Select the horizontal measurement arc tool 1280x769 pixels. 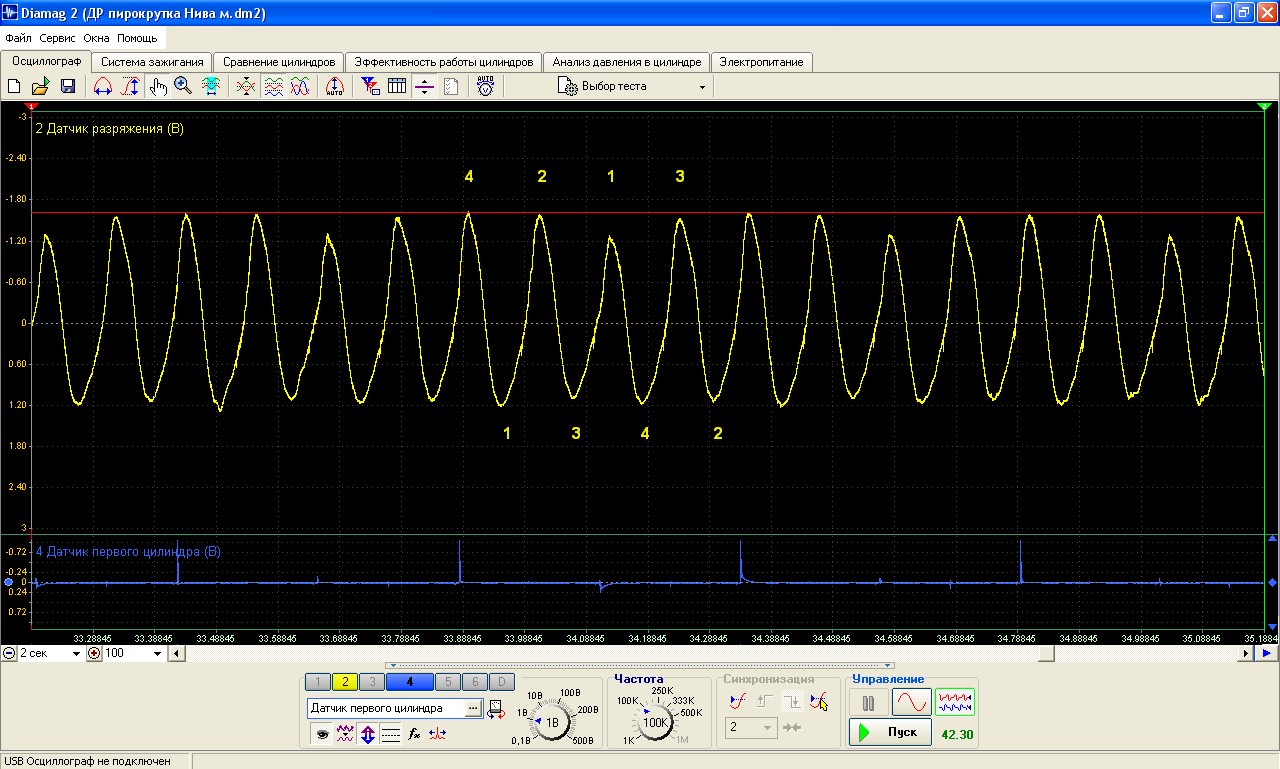coord(103,87)
